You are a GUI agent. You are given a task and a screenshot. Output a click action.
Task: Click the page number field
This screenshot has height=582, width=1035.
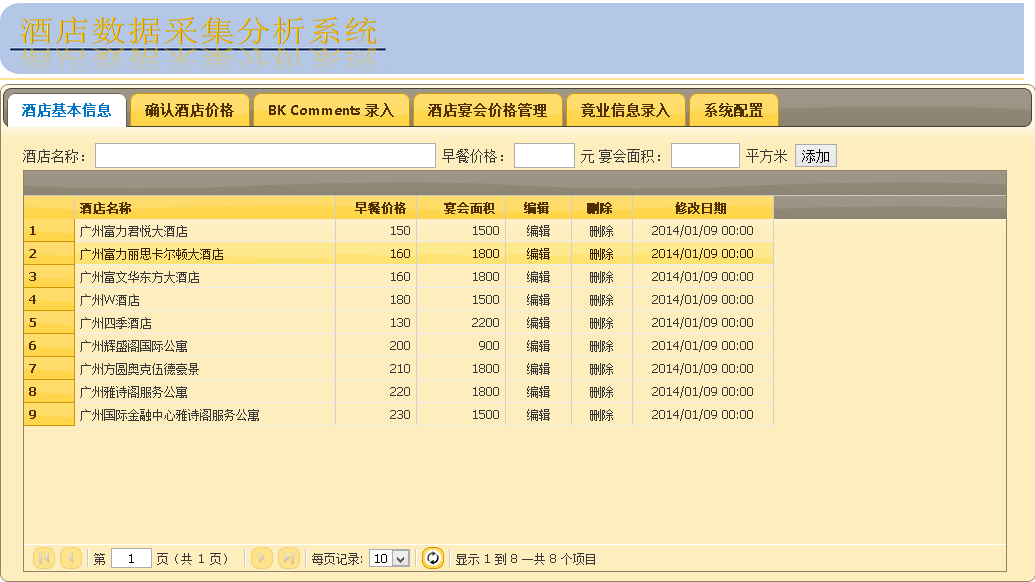click(131, 559)
